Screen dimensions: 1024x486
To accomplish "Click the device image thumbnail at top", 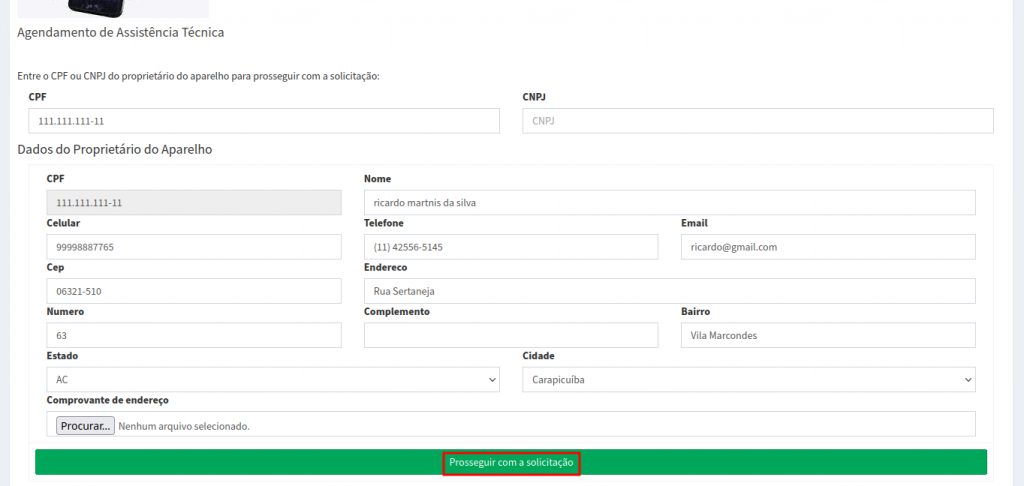I will pos(112,8).
